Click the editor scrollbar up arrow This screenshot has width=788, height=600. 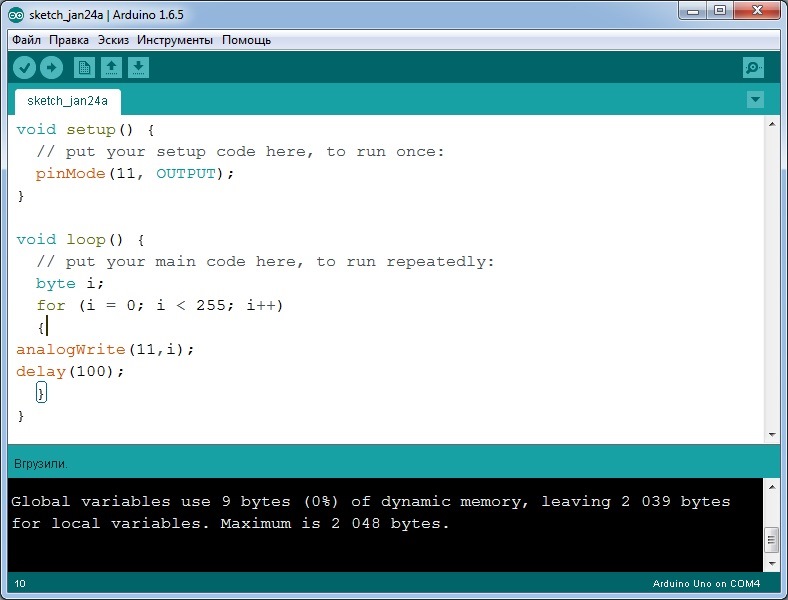point(772,124)
